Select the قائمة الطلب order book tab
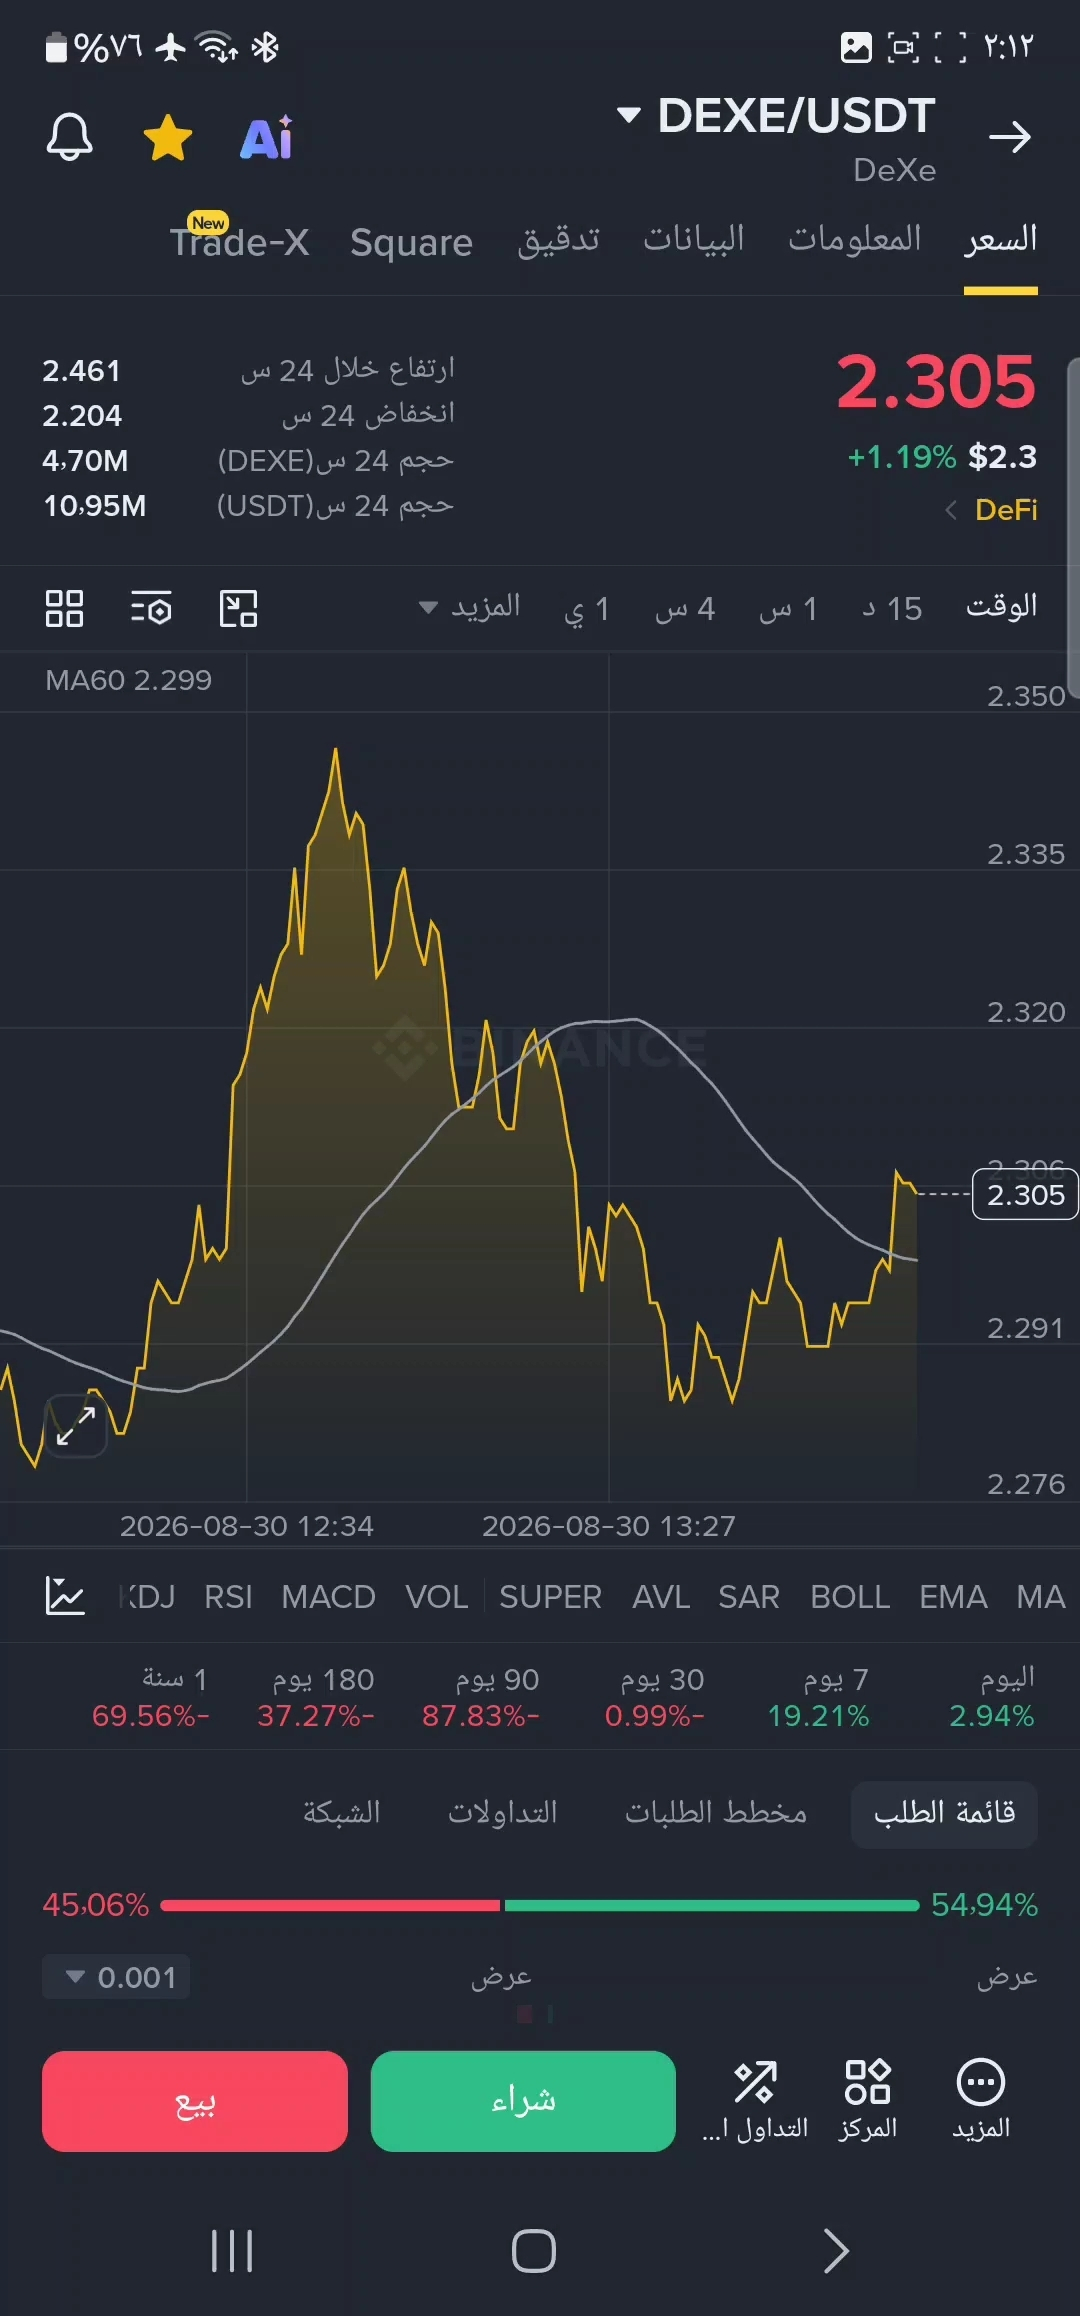Viewport: 1080px width, 2316px height. (x=944, y=1813)
